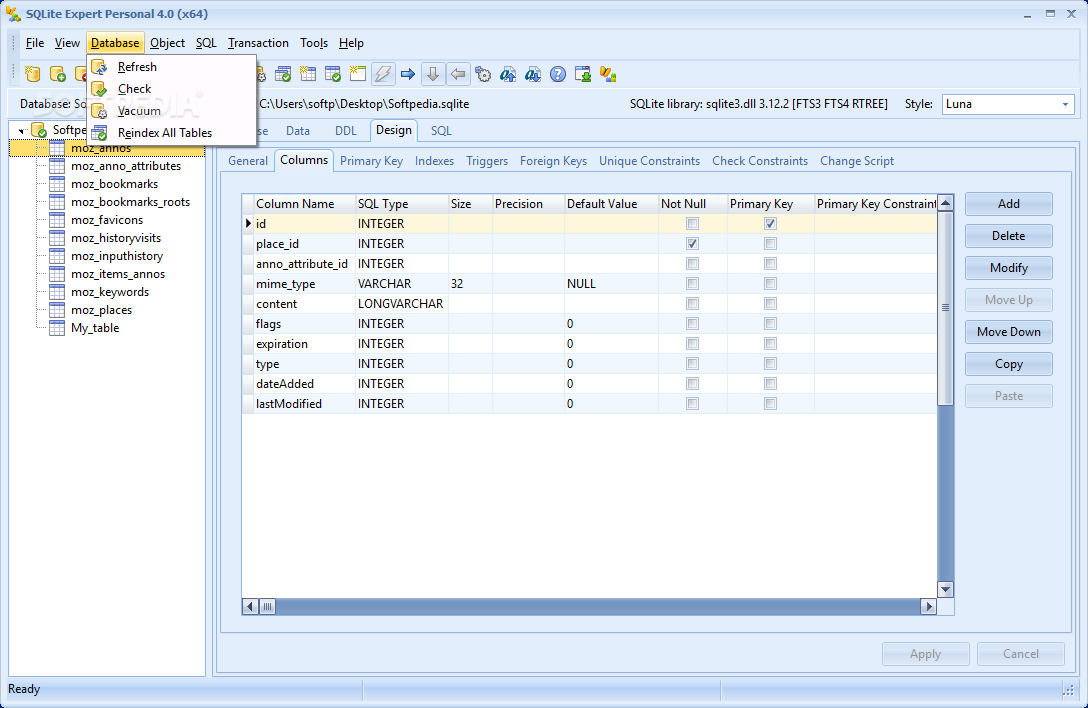The width and height of the screenshot is (1088, 708).
Task: Click the Check menu item icon
Action: [100, 89]
